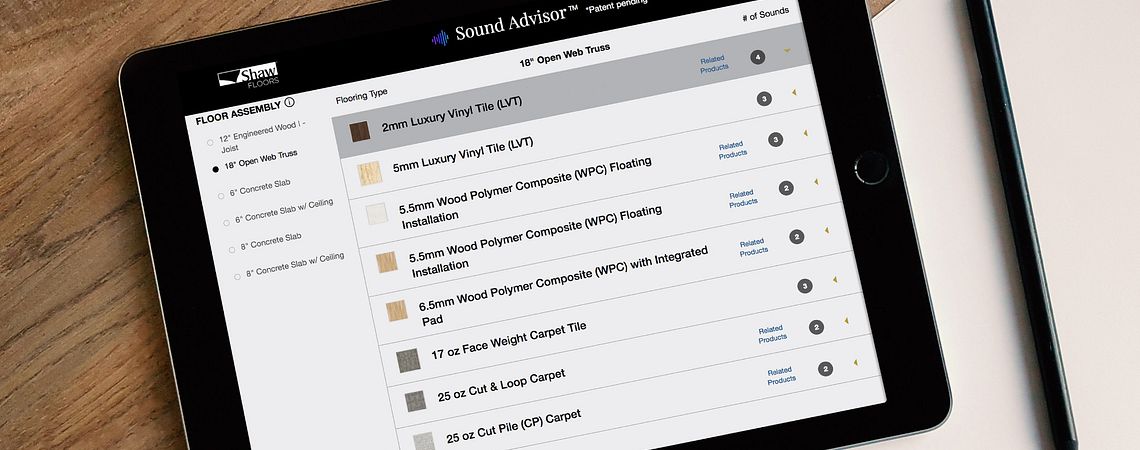Screen dimensions: 1140x450
Task: Expand the 25 oz Cut Pile Carpet arrow
Action: pyautogui.click(x=856, y=362)
